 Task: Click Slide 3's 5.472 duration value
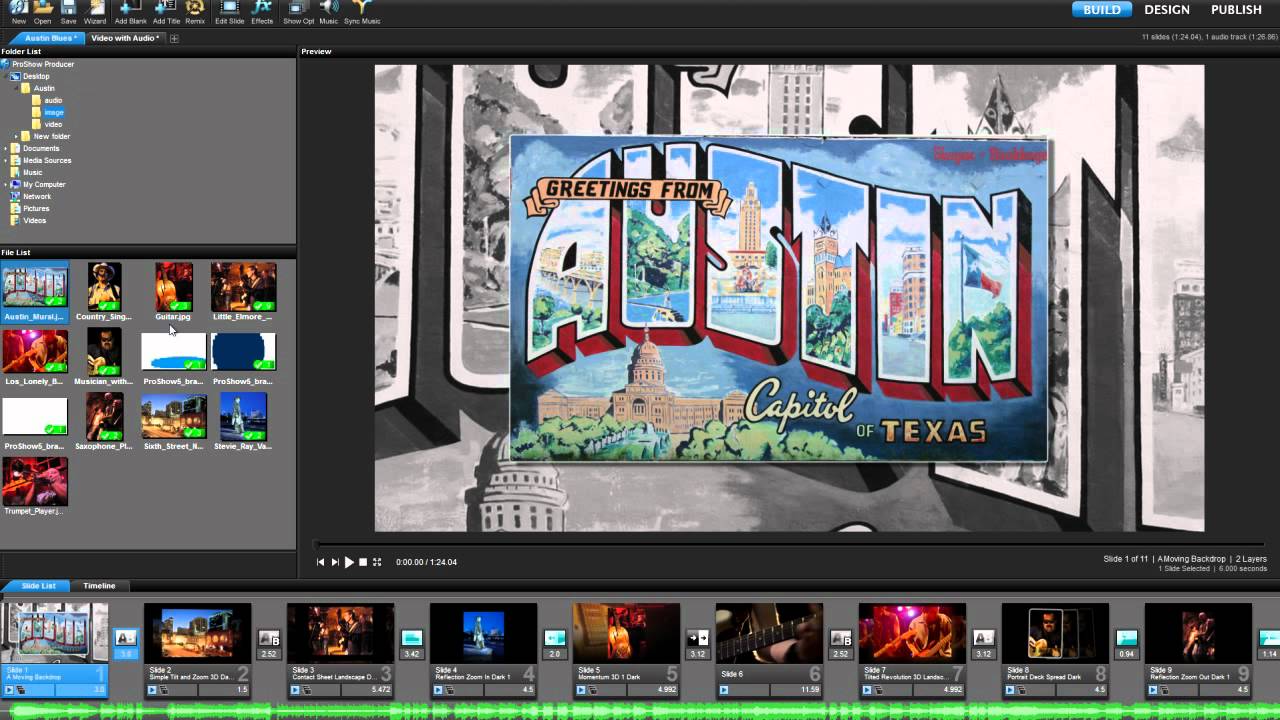click(x=381, y=690)
